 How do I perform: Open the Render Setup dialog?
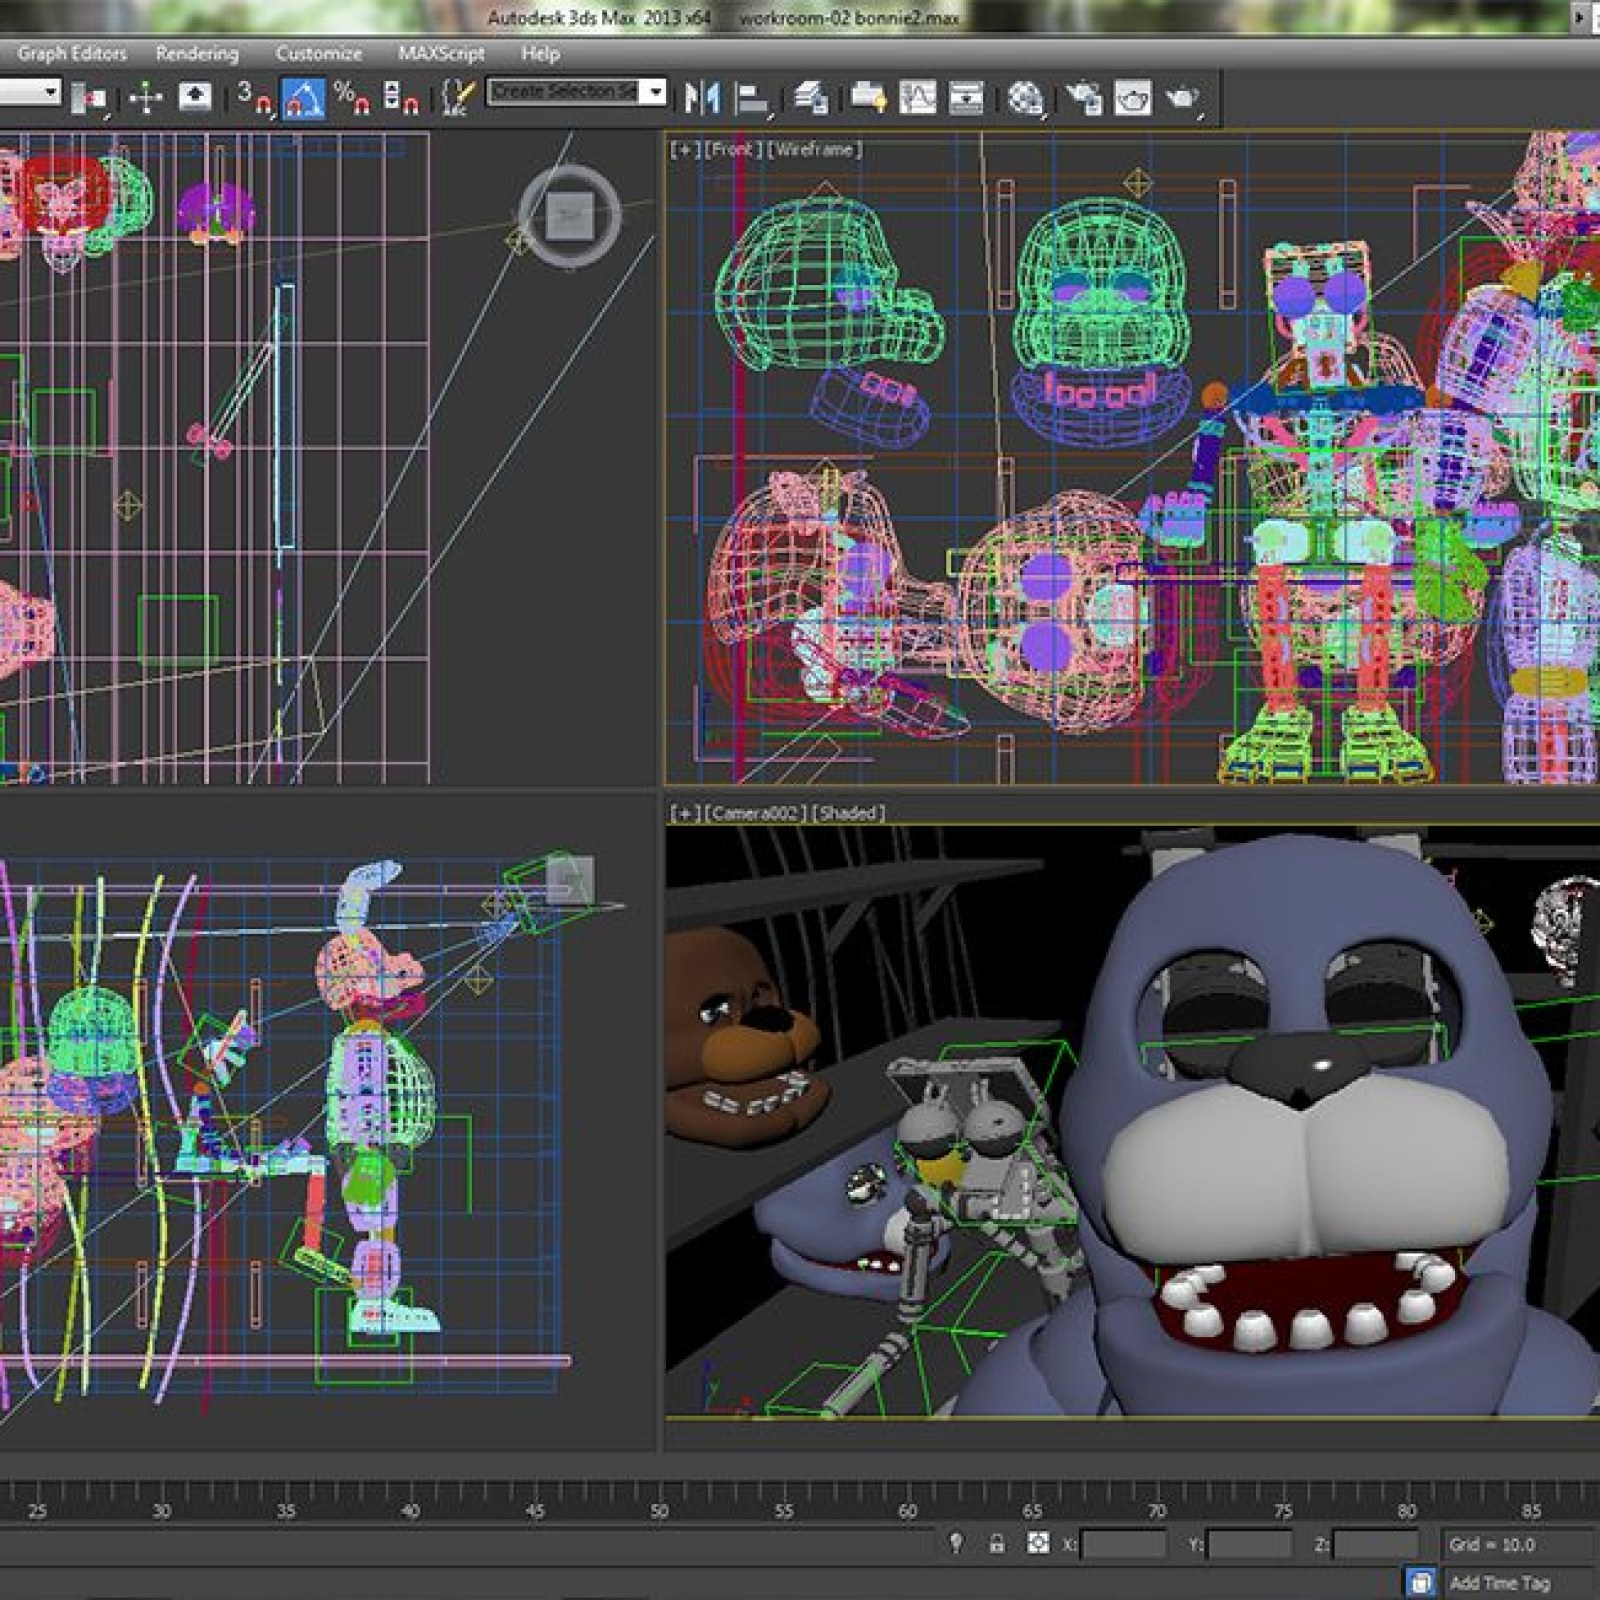point(1083,98)
